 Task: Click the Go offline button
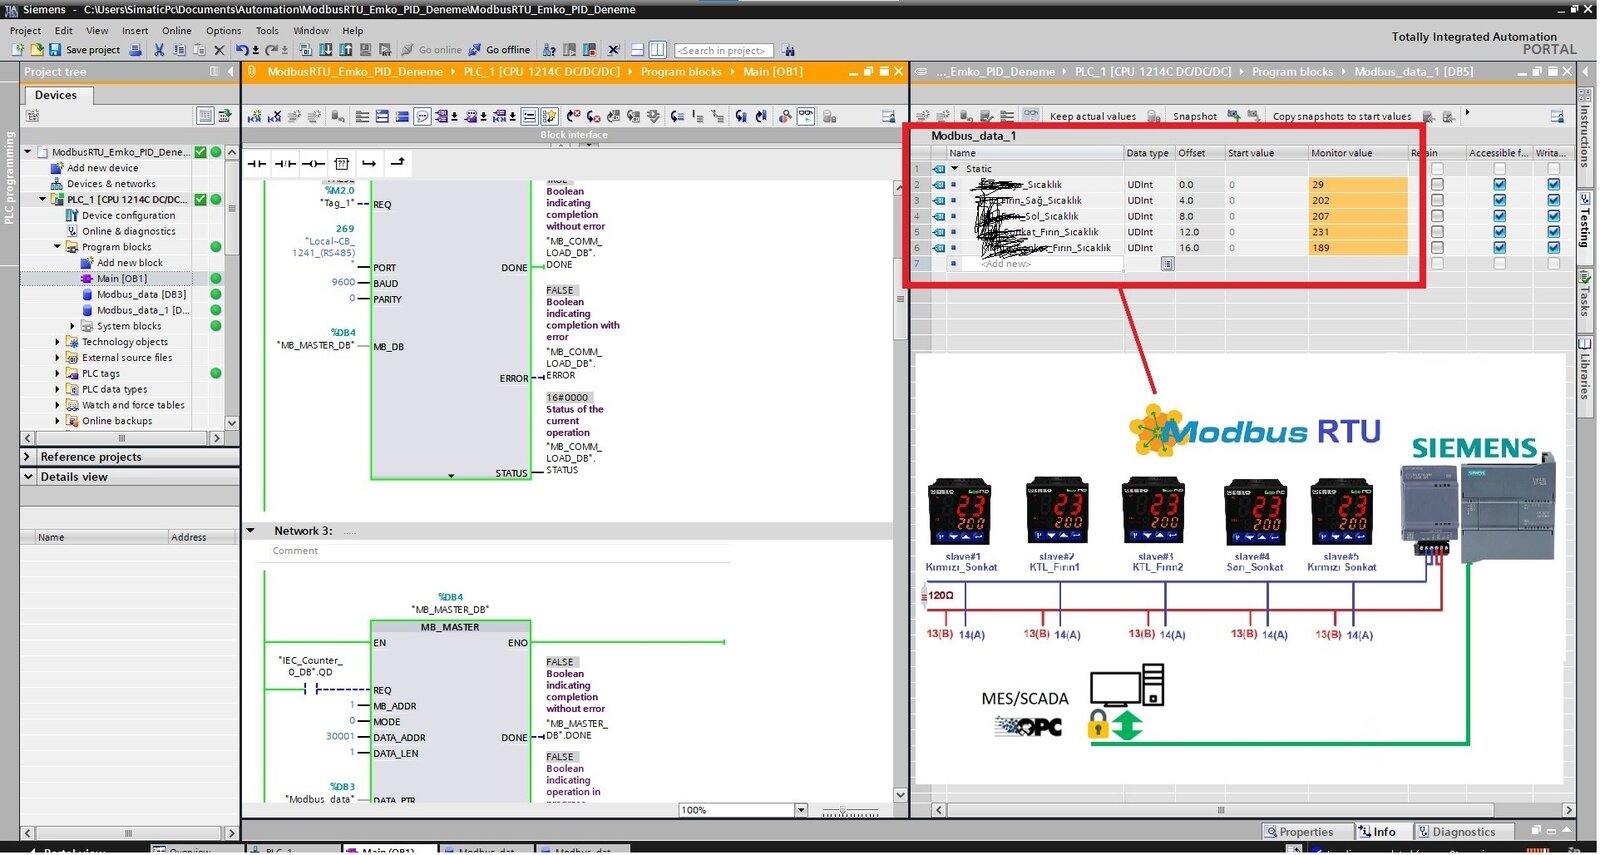[x=500, y=50]
